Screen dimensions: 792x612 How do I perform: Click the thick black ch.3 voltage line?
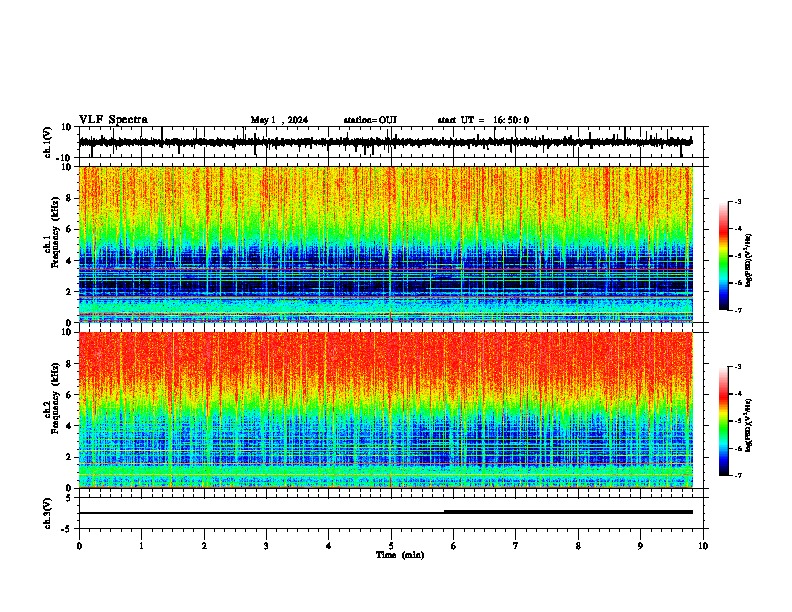pyautogui.click(x=568, y=512)
